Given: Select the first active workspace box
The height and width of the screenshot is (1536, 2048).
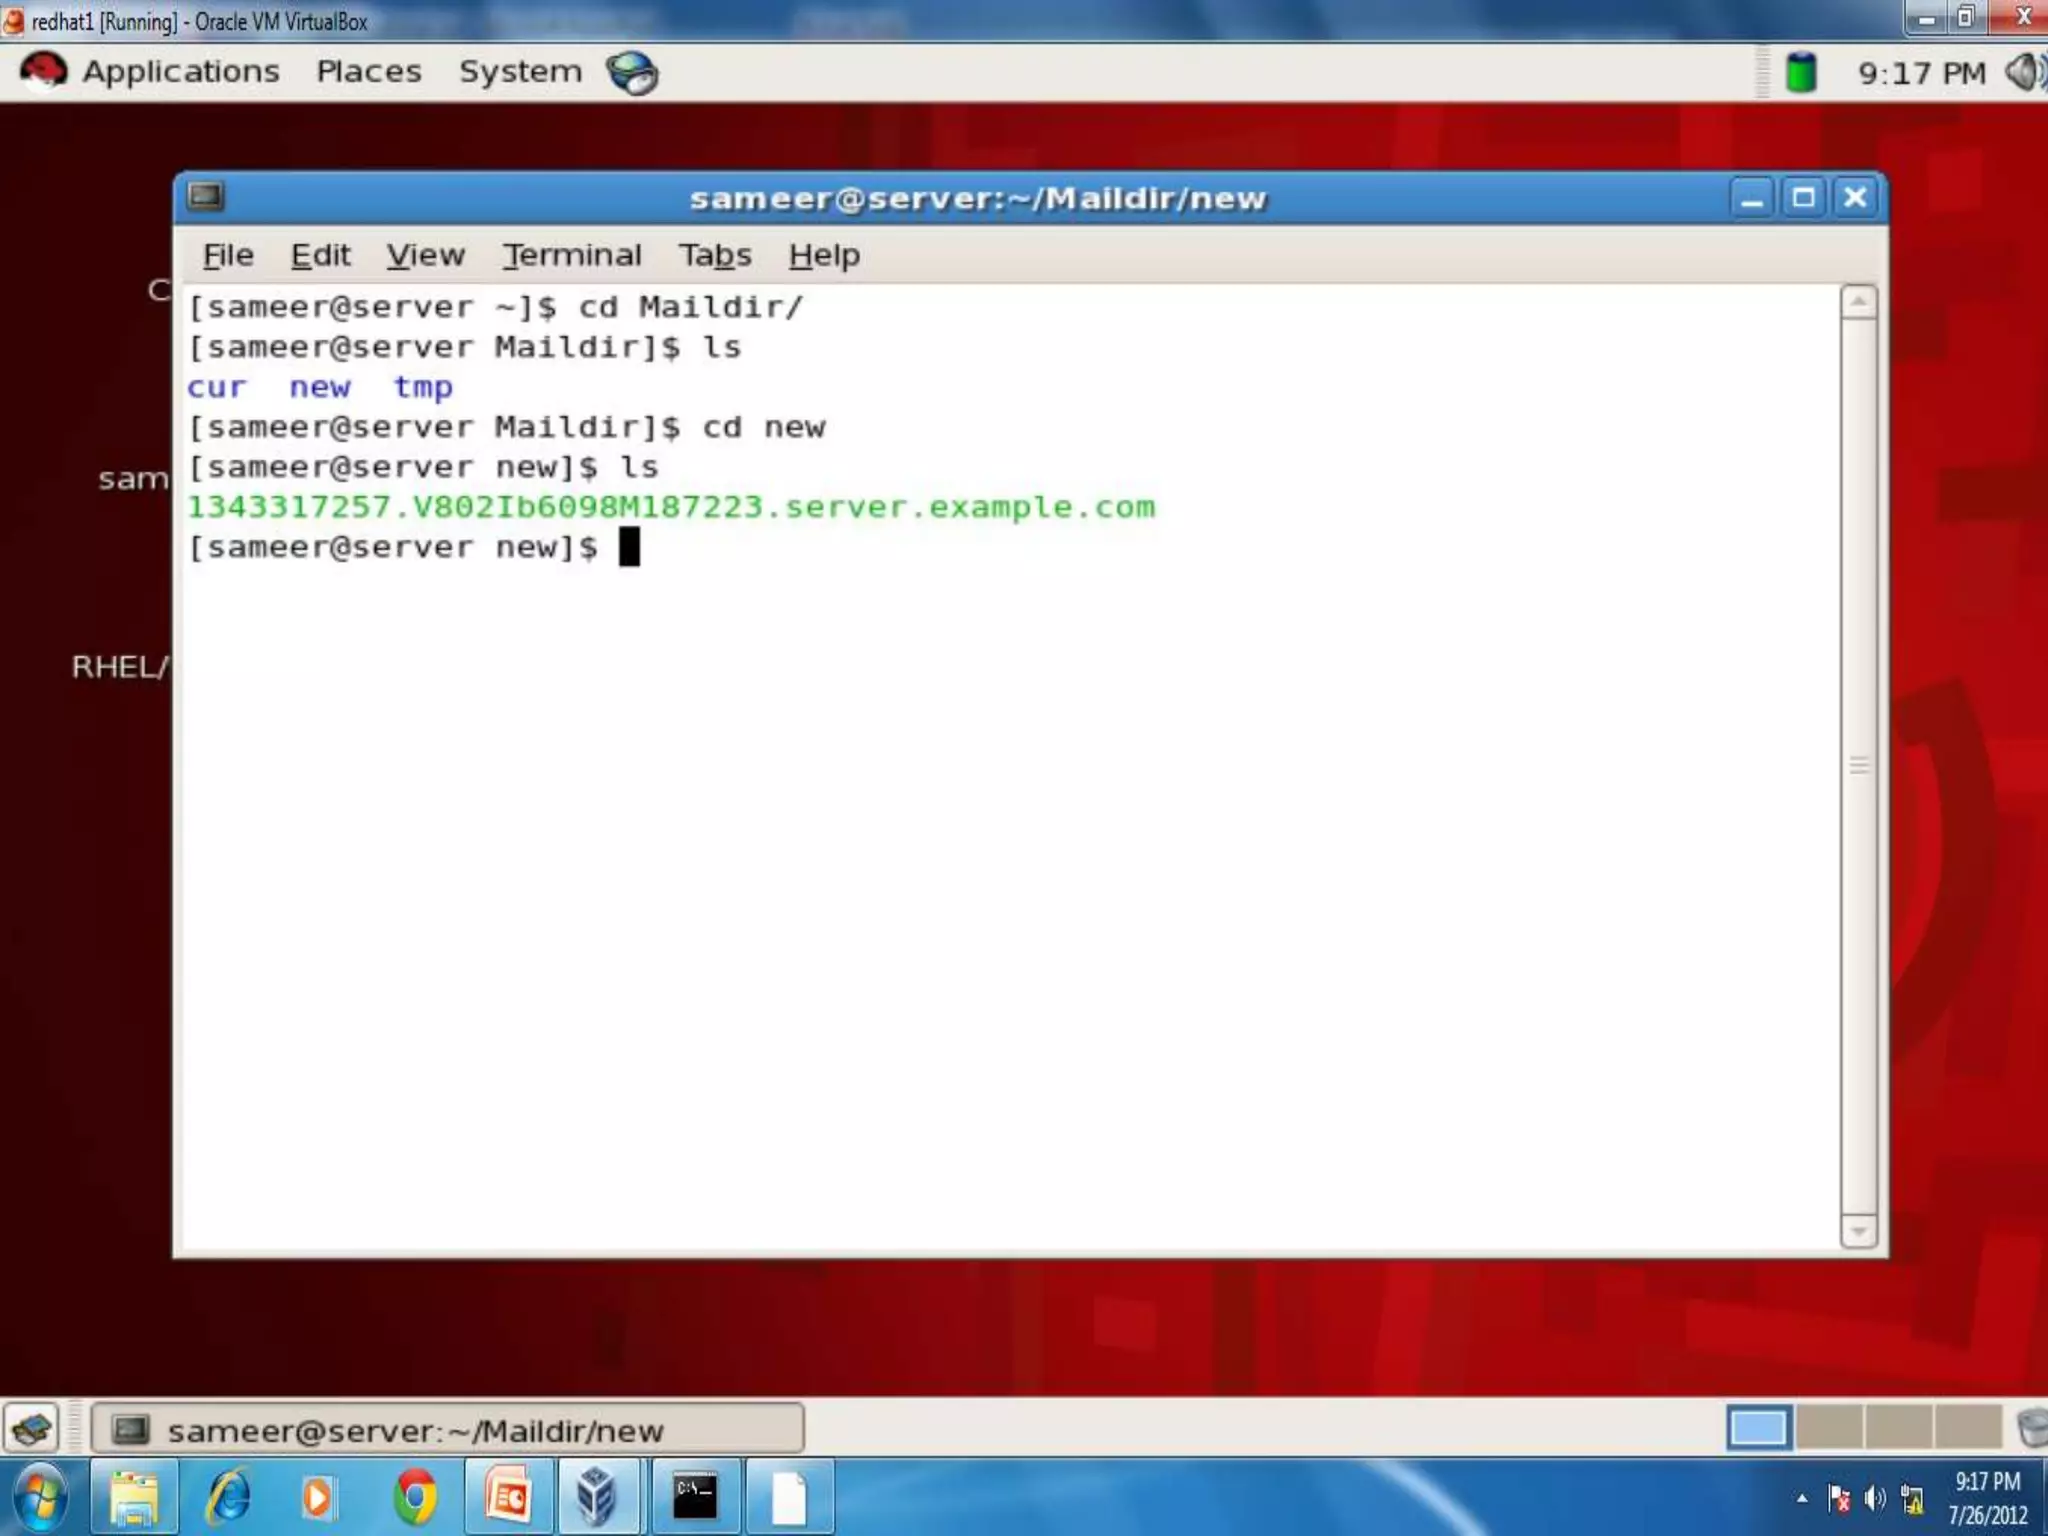Looking at the screenshot, I should click(1758, 1428).
